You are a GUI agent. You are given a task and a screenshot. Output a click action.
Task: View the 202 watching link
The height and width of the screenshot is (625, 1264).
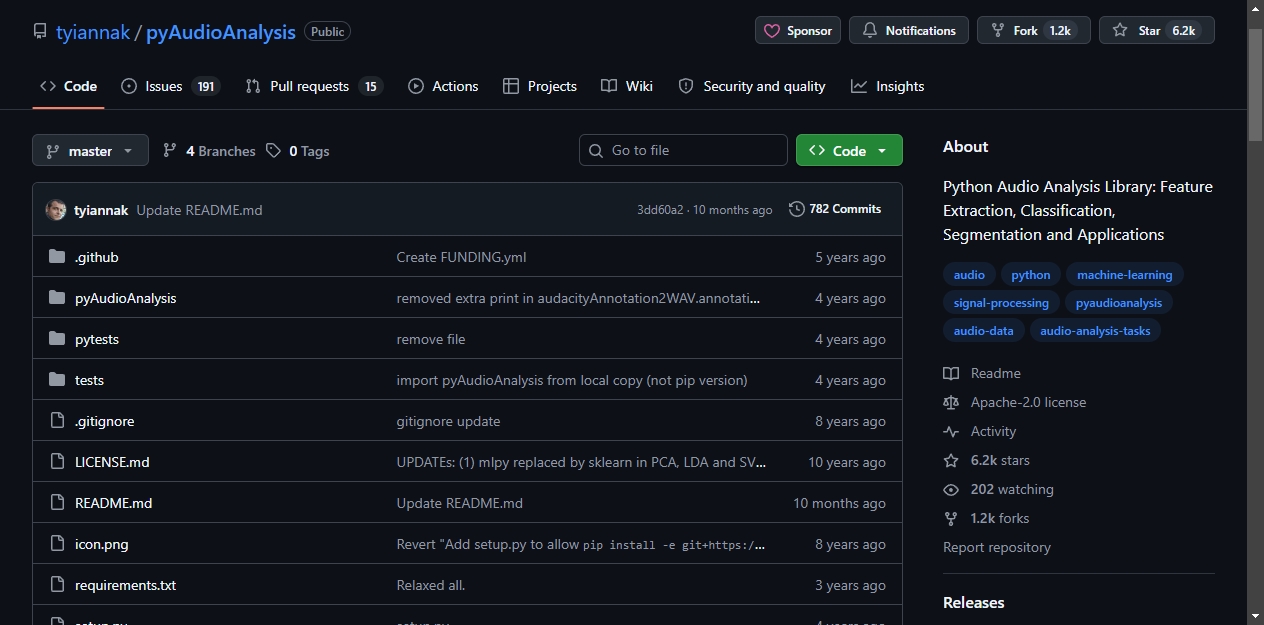(x=998, y=489)
